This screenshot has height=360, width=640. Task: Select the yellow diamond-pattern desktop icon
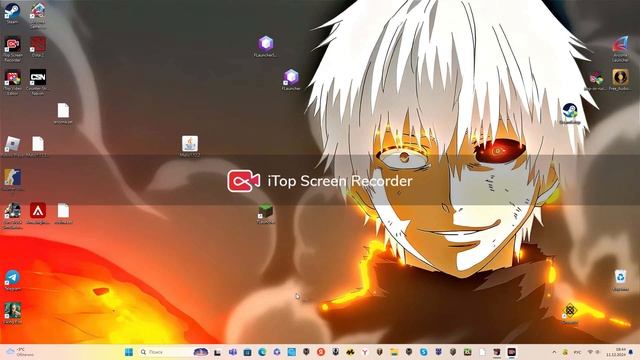569,313
